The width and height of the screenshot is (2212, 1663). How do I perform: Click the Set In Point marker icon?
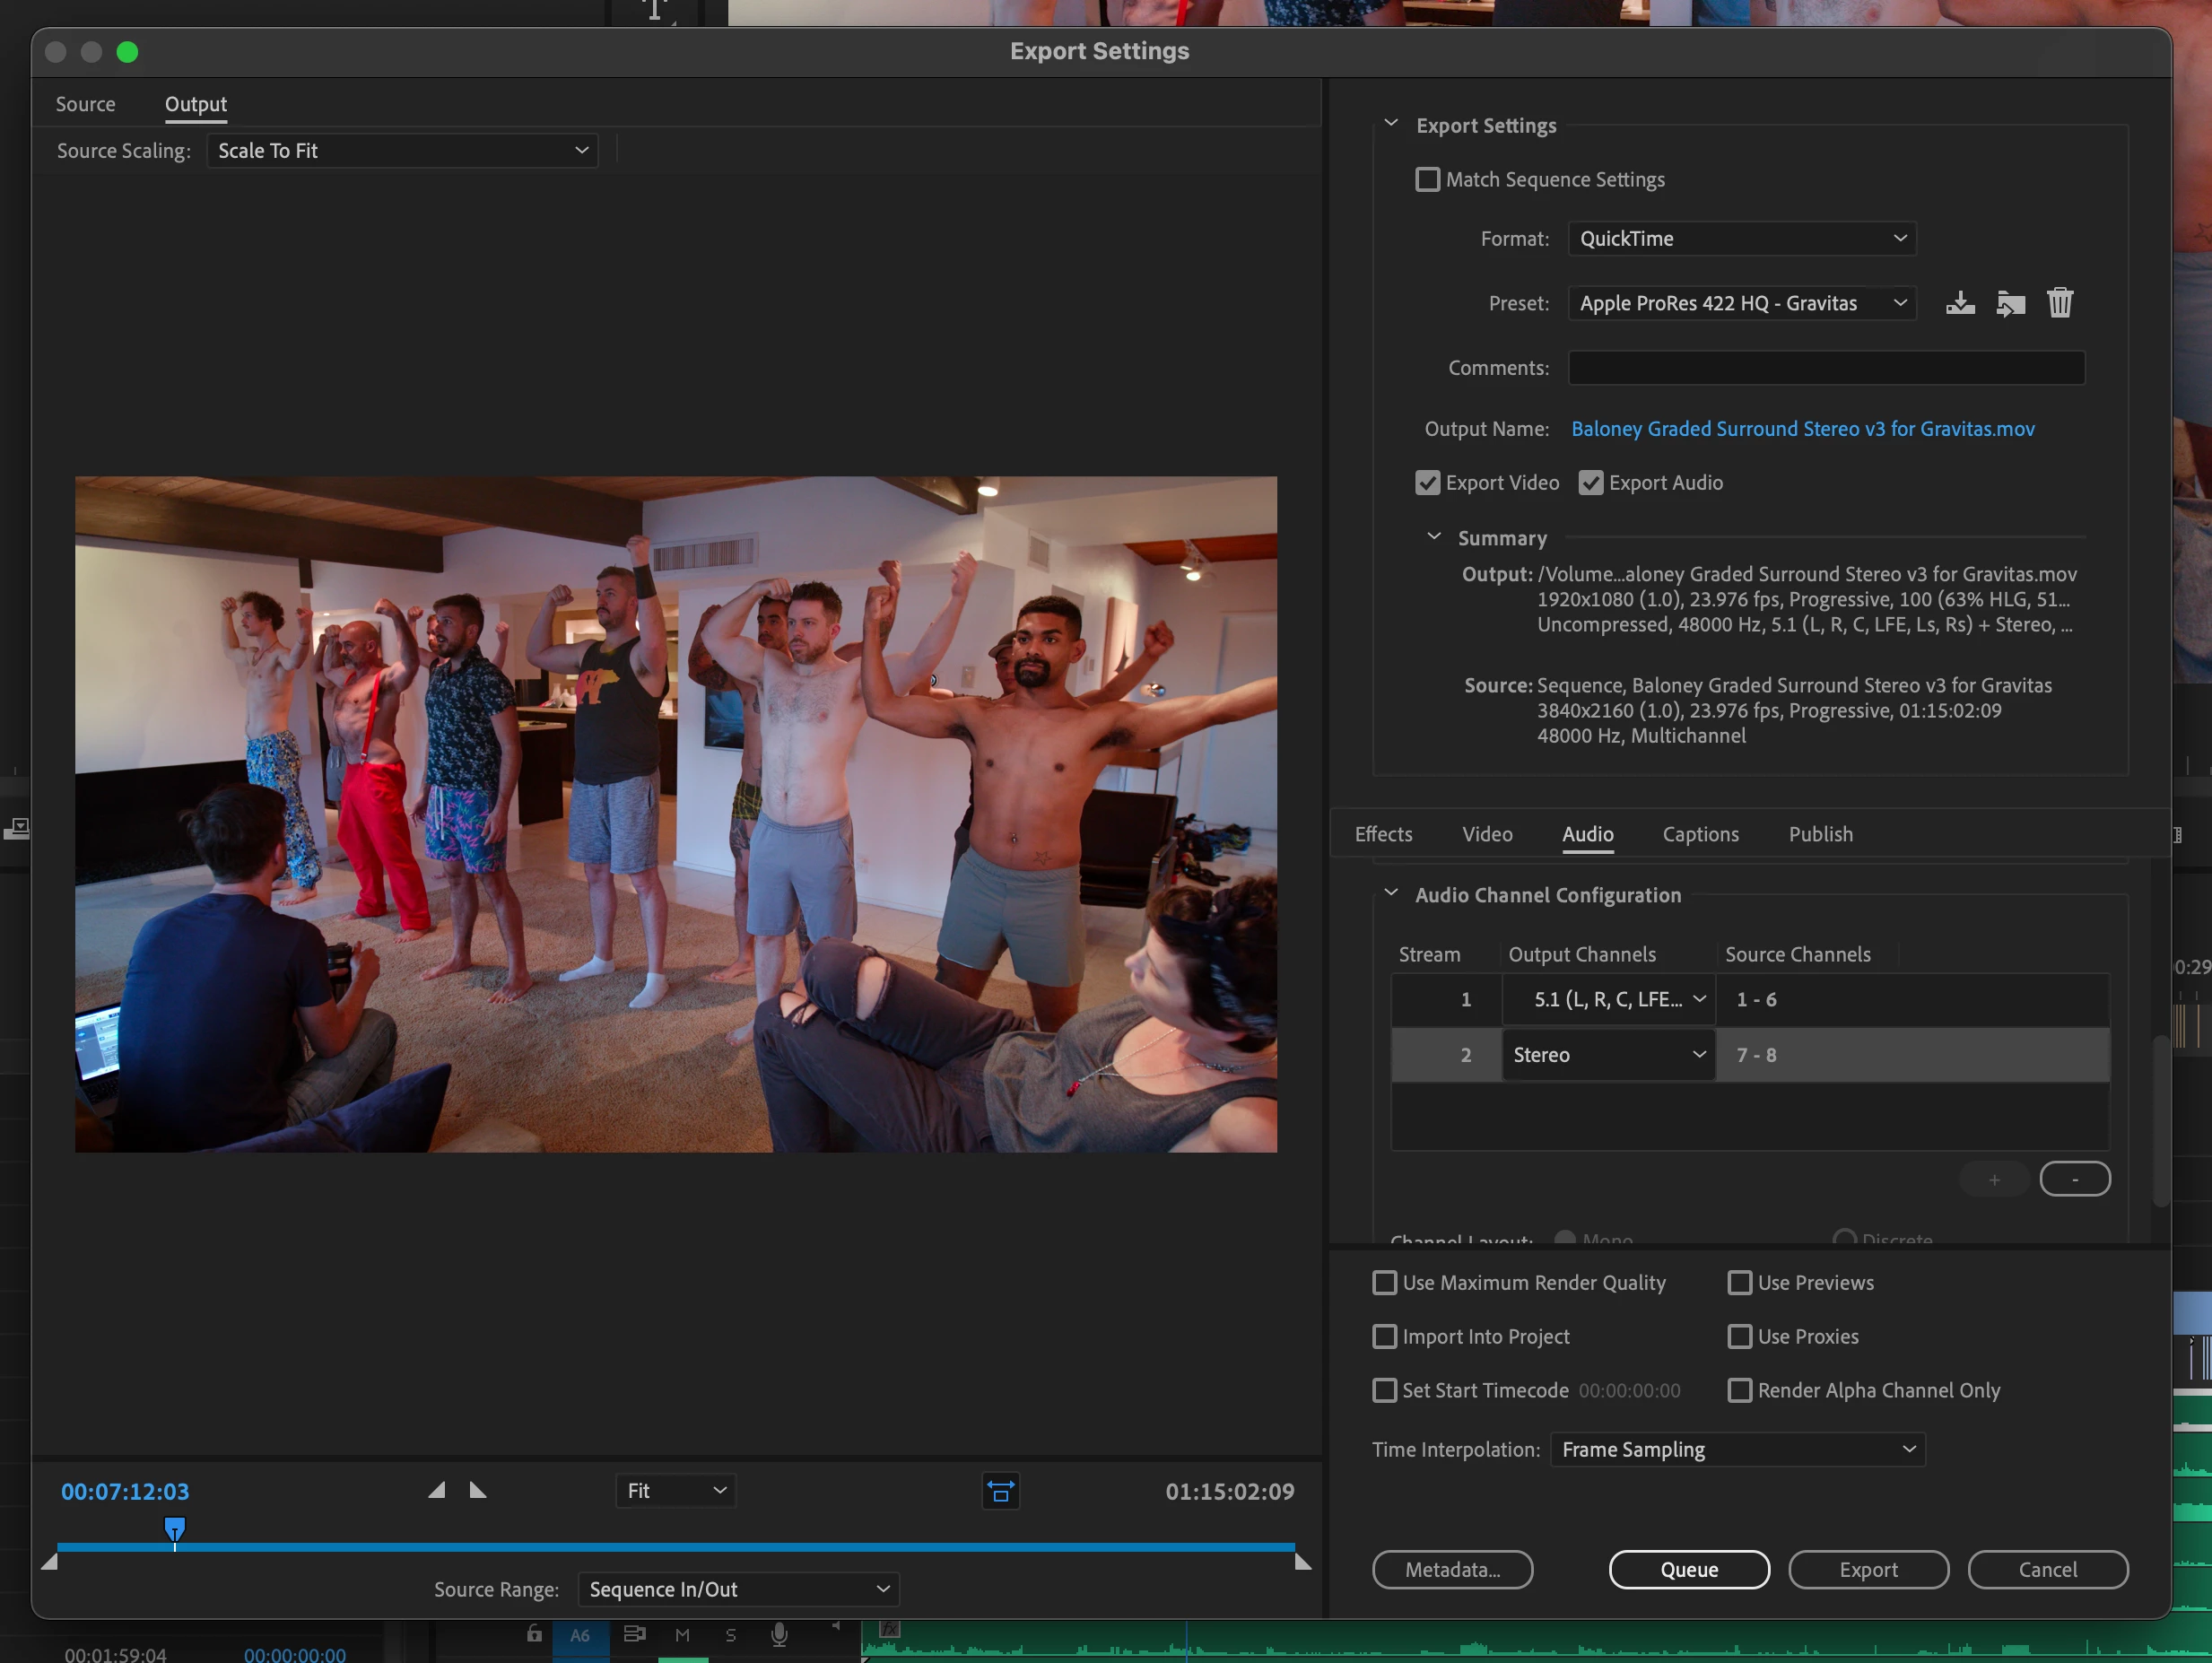[x=437, y=1490]
